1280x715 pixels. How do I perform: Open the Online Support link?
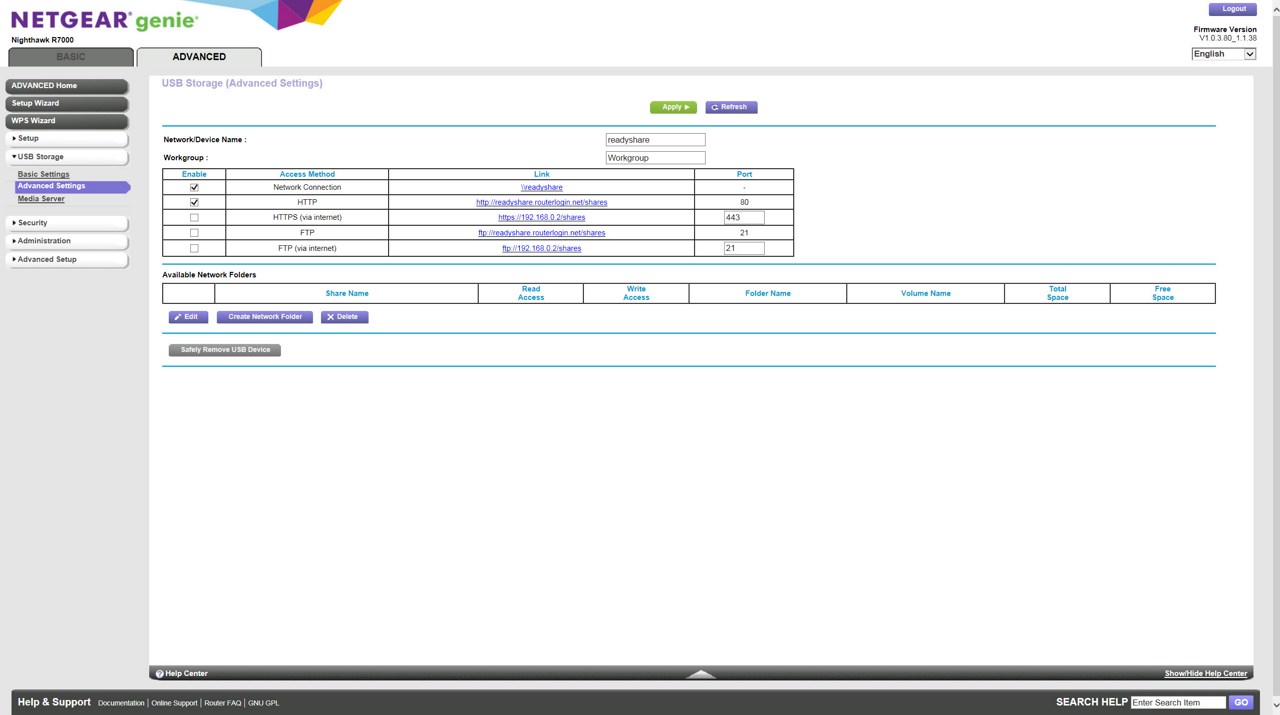coord(174,703)
